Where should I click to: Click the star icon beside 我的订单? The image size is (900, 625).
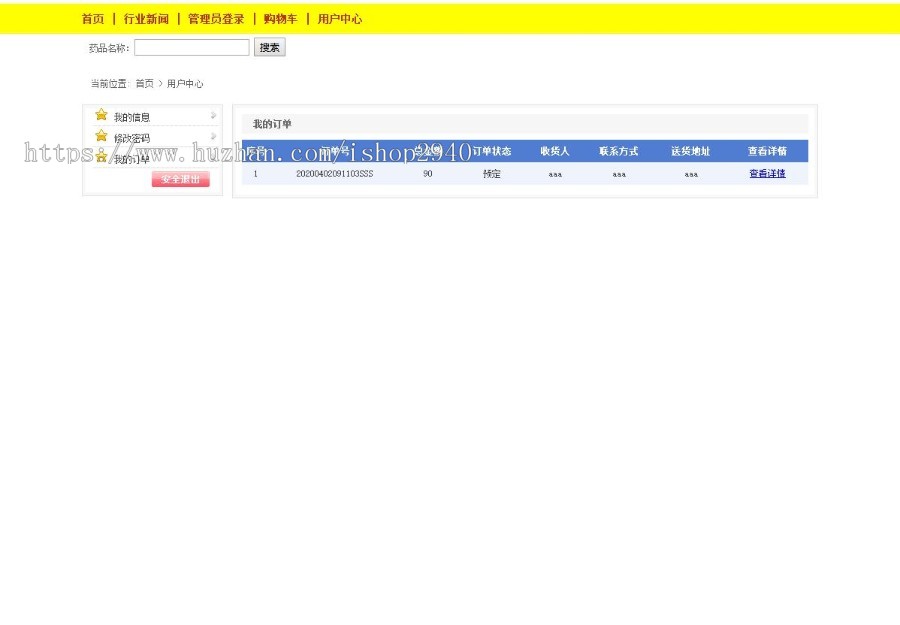coord(101,157)
